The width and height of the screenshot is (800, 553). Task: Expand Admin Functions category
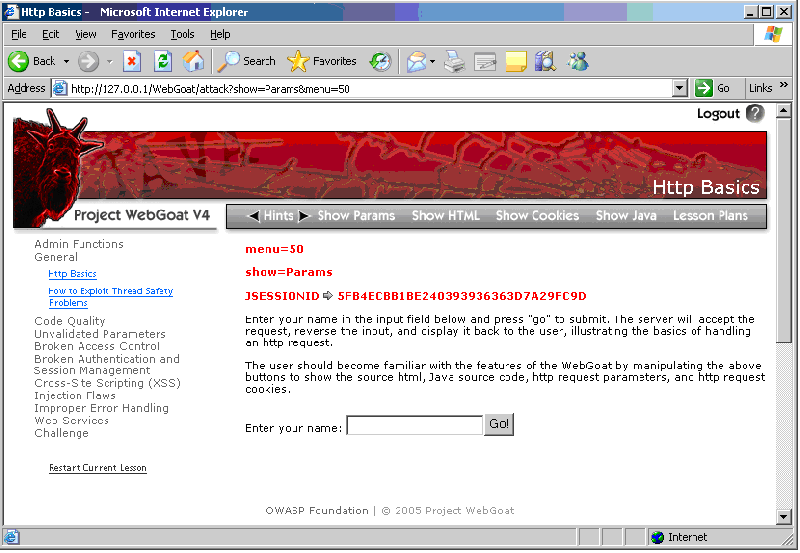[79, 244]
